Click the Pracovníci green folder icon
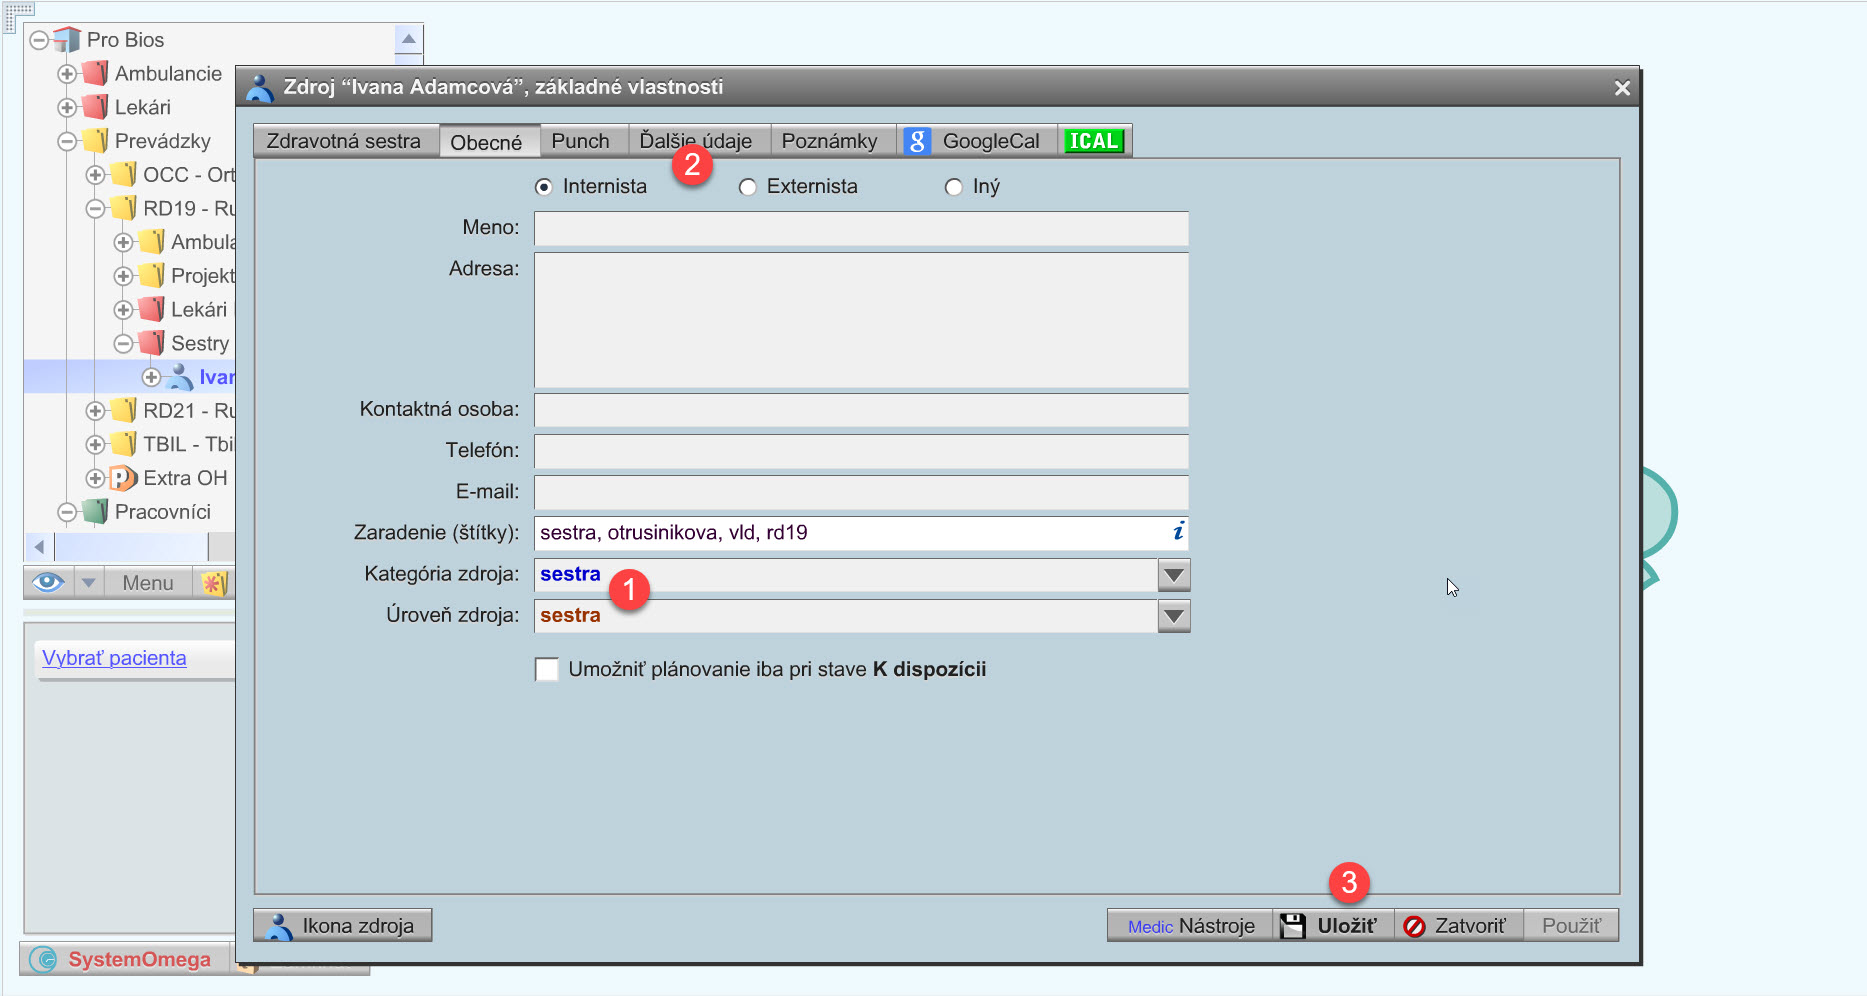The width and height of the screenshot is (1867, 996). pyautogui.click(x=95, y=512)
